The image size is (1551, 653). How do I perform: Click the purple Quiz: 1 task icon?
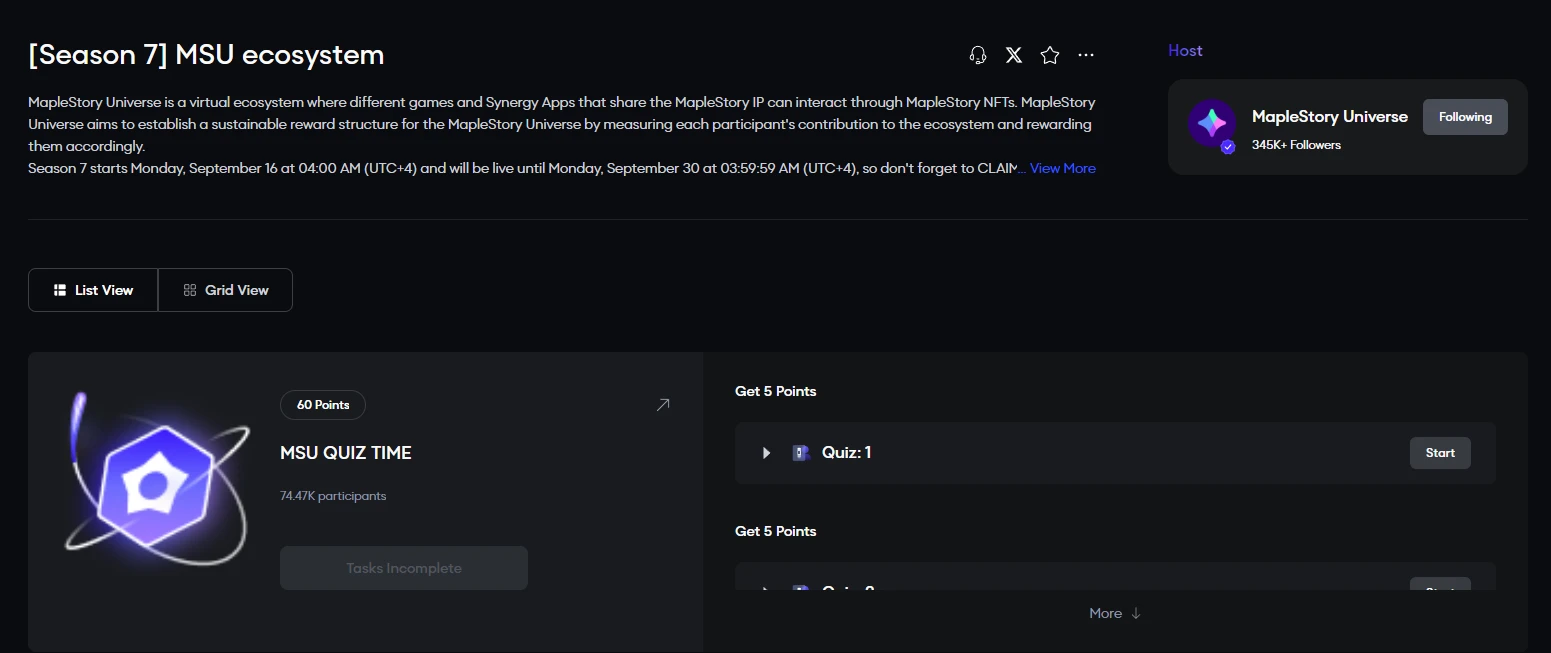coord(800,453)
